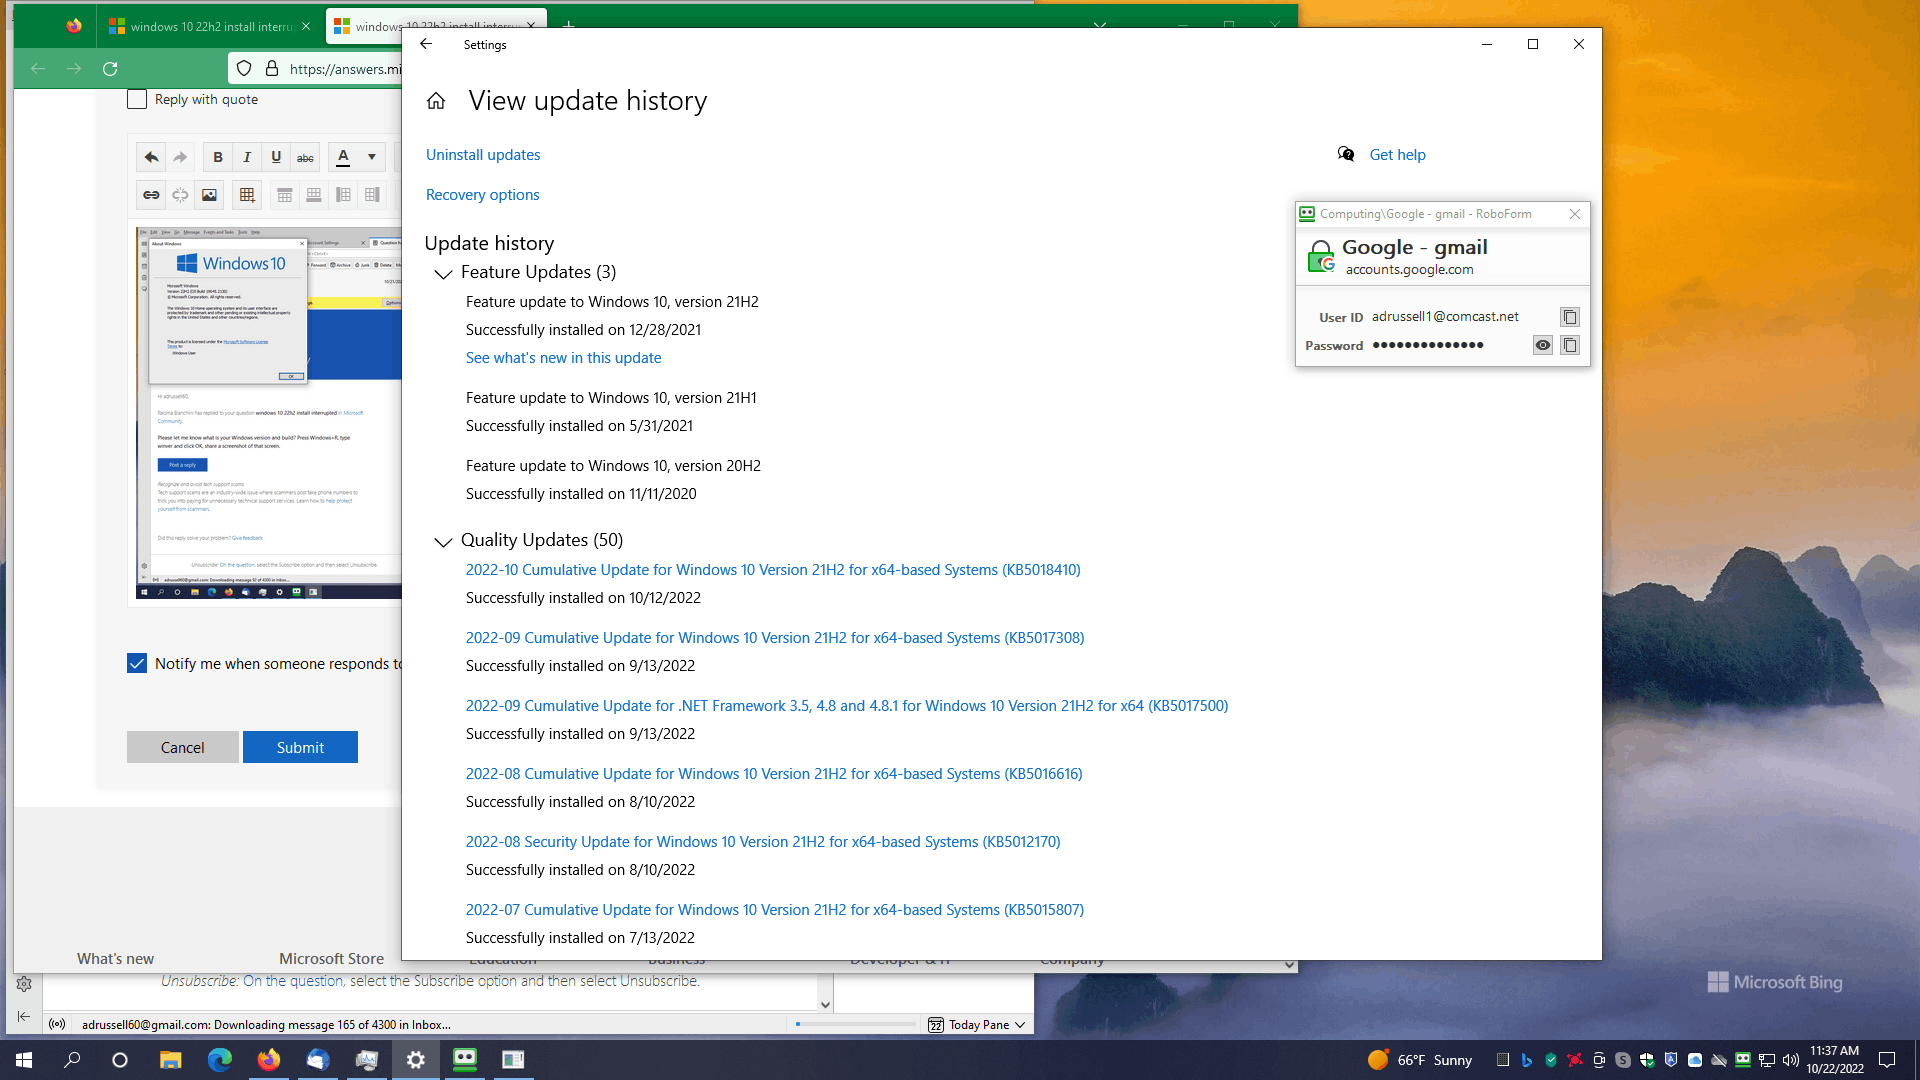The image size is (1920, 1080).
Task: Toggle bold formatting in reply editor
Action: point(218,157)
